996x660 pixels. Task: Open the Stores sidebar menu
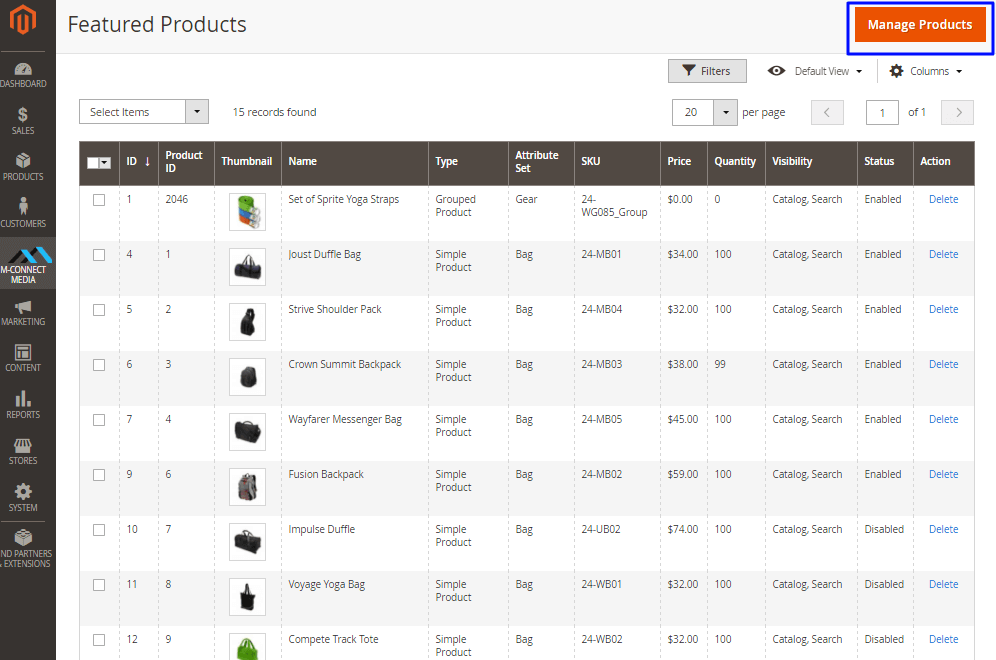pos(23,451)
